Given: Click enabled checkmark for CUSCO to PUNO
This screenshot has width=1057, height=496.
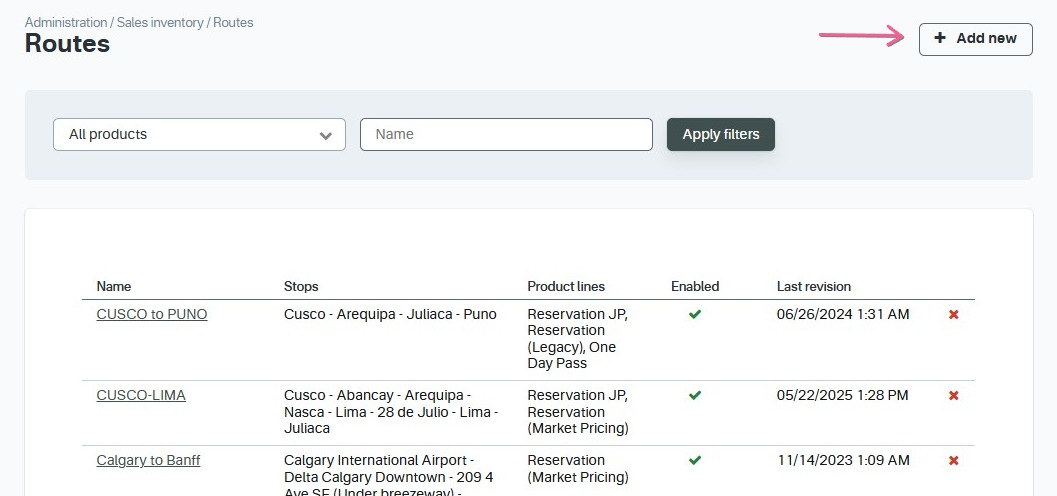Looking at the screenshot, I should coord(695,314).
